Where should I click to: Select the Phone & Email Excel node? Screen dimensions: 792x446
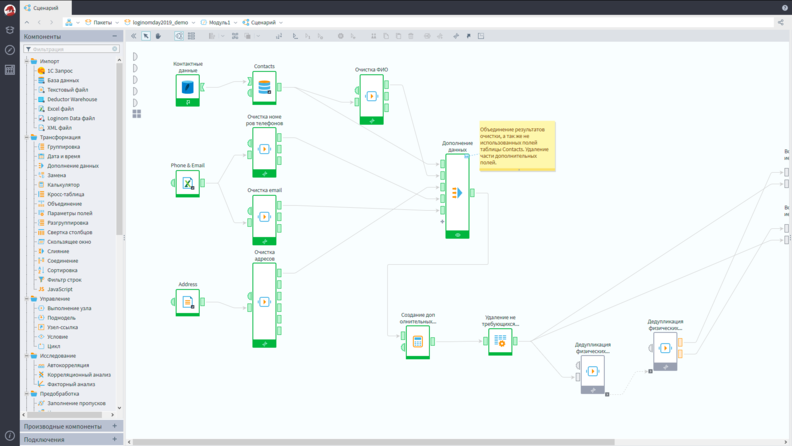pyautogui.click(x=187, y=183)
